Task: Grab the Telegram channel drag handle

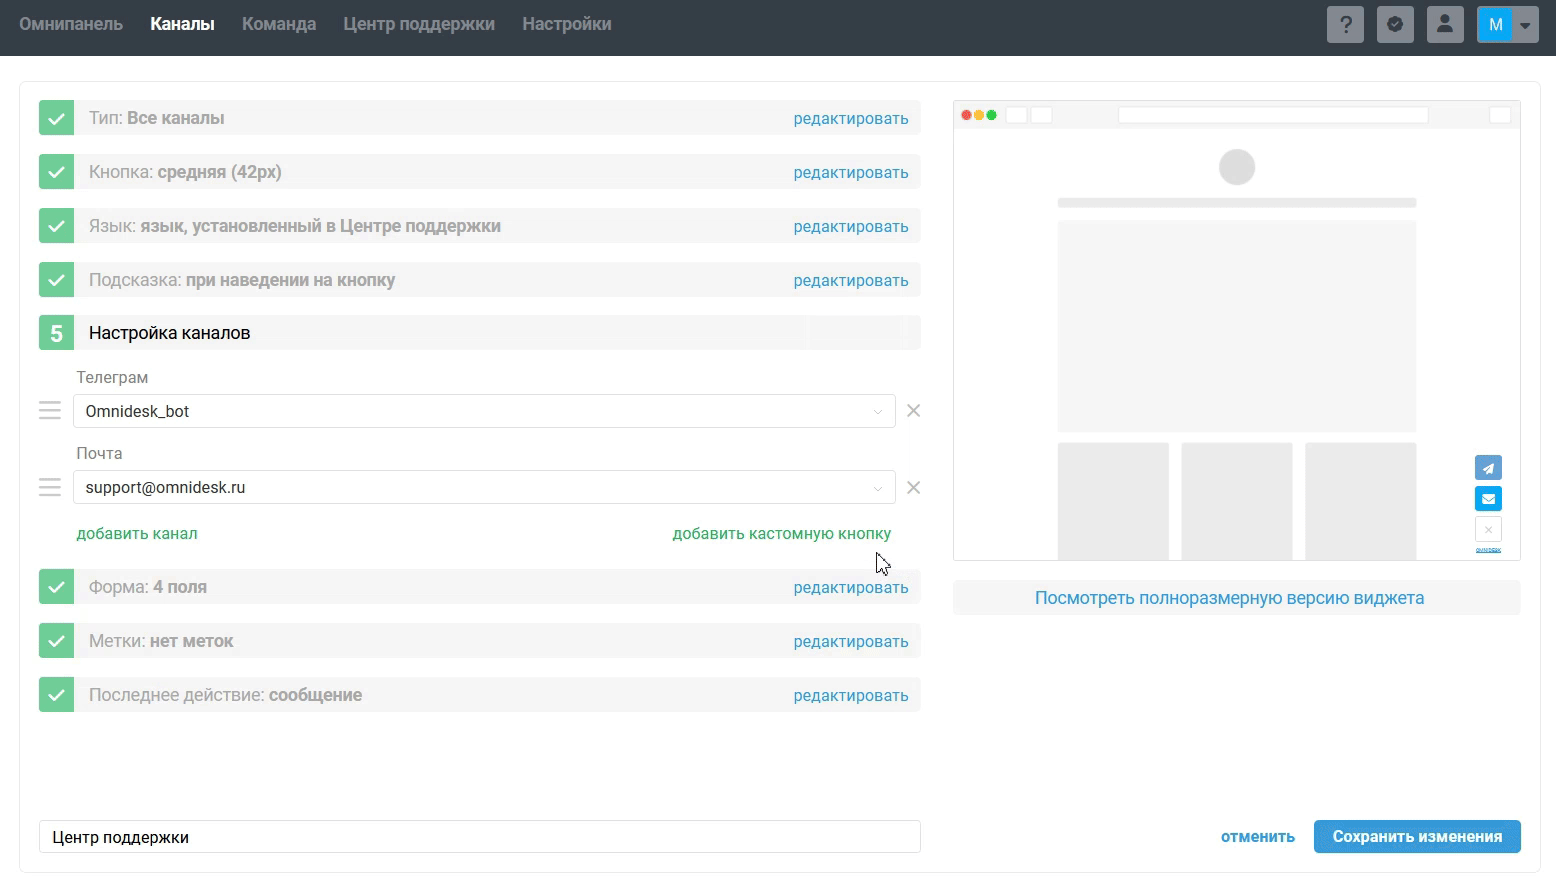Action: pyautogui.click(x=50, y=411)
